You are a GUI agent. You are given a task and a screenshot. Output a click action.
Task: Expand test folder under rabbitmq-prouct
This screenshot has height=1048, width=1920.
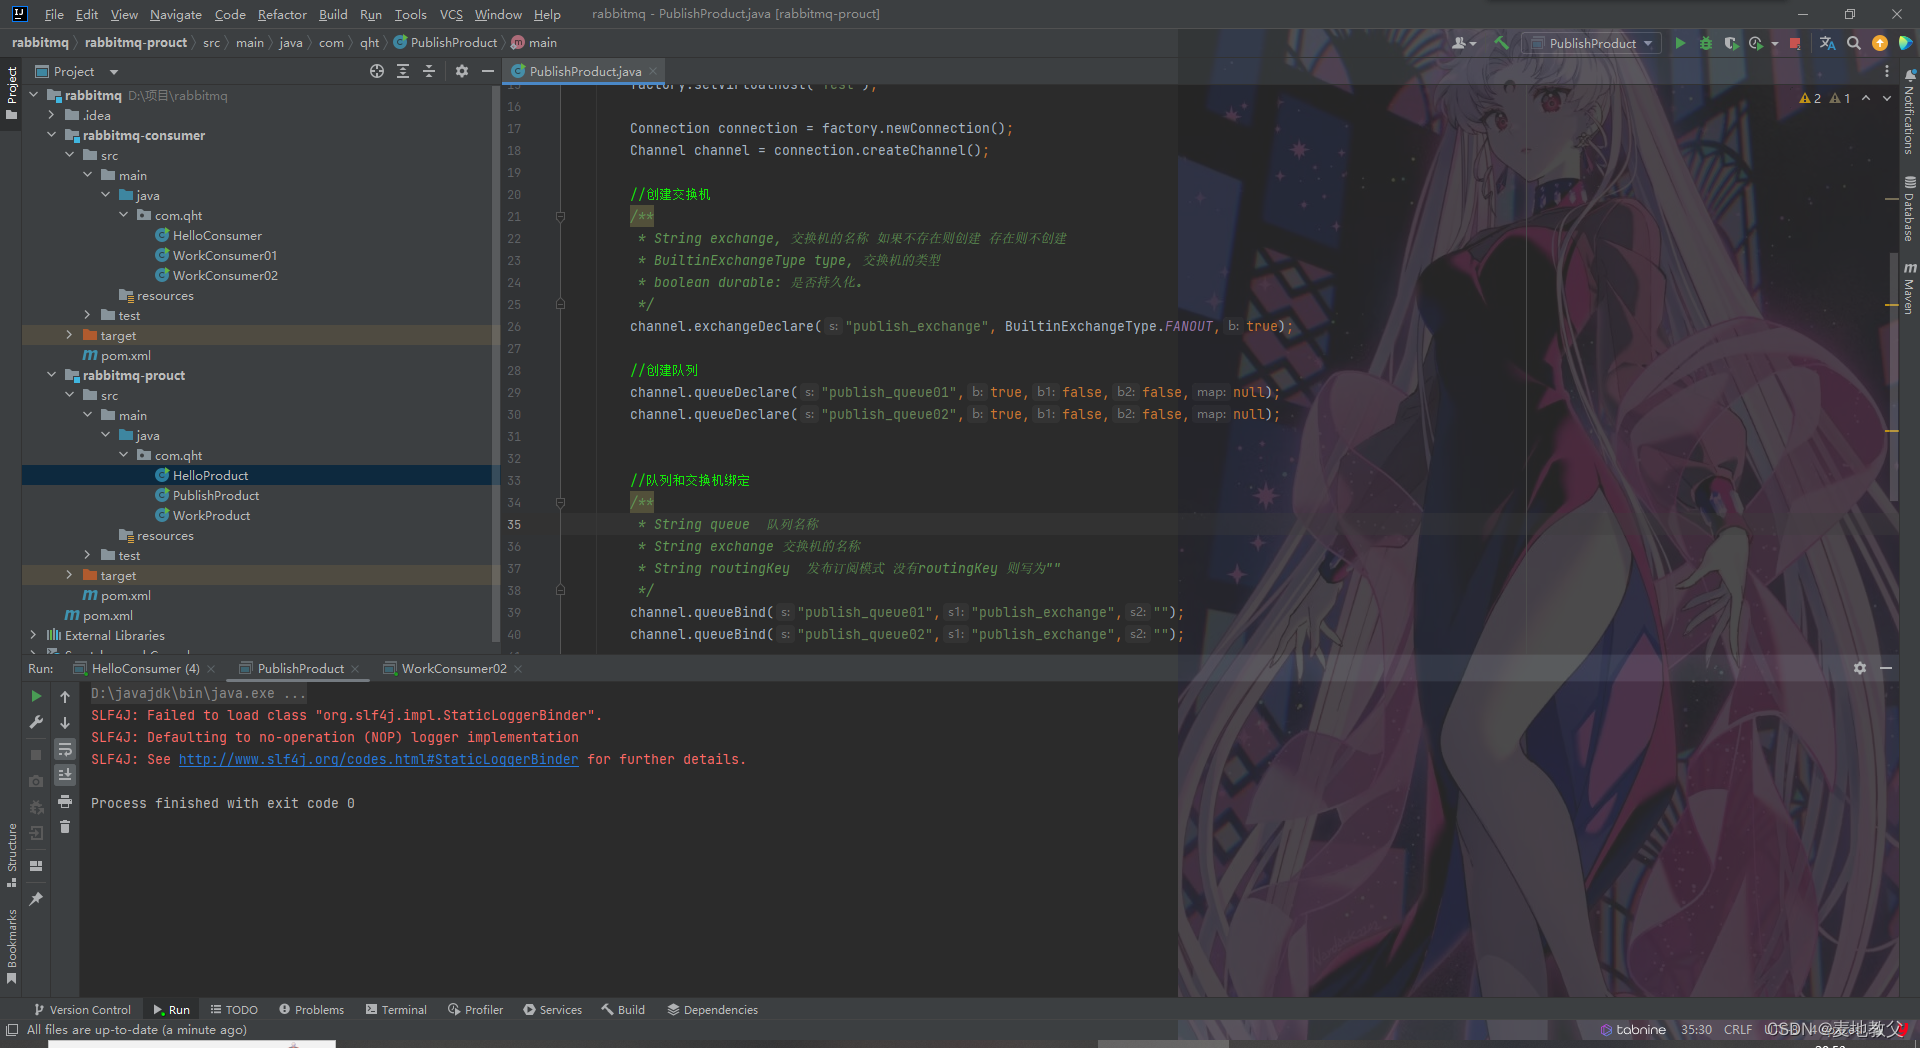87,555
